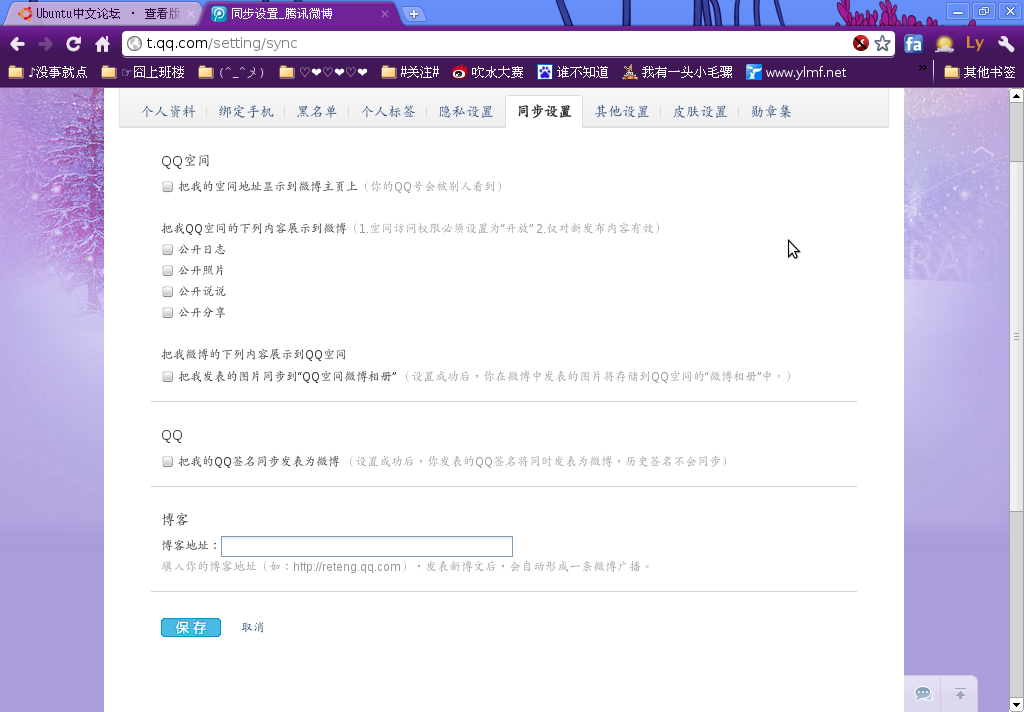Open the www.ylmf.net bookmark
Screen dimensions: 1024x712
point(796,72)
